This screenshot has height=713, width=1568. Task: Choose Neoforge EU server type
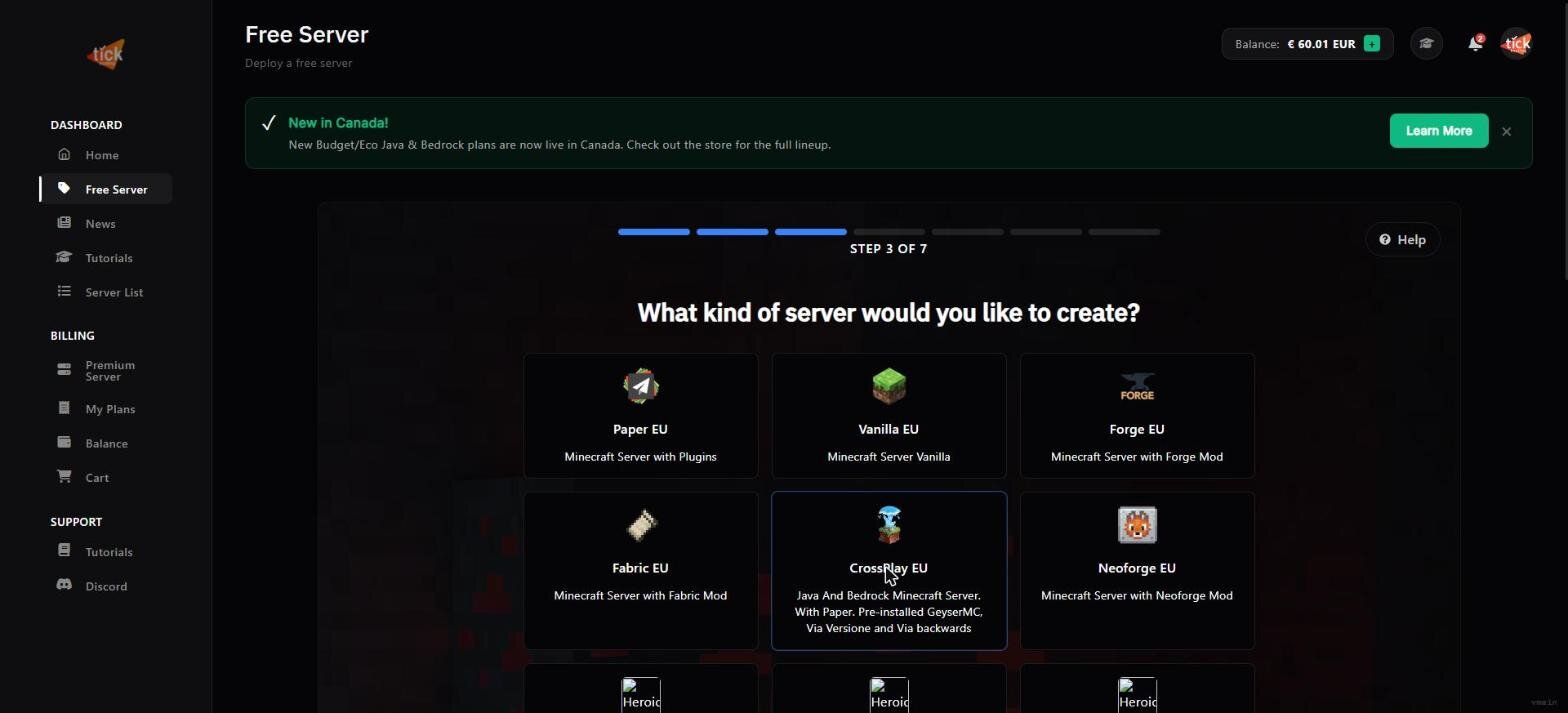(x=1137, y=570)
